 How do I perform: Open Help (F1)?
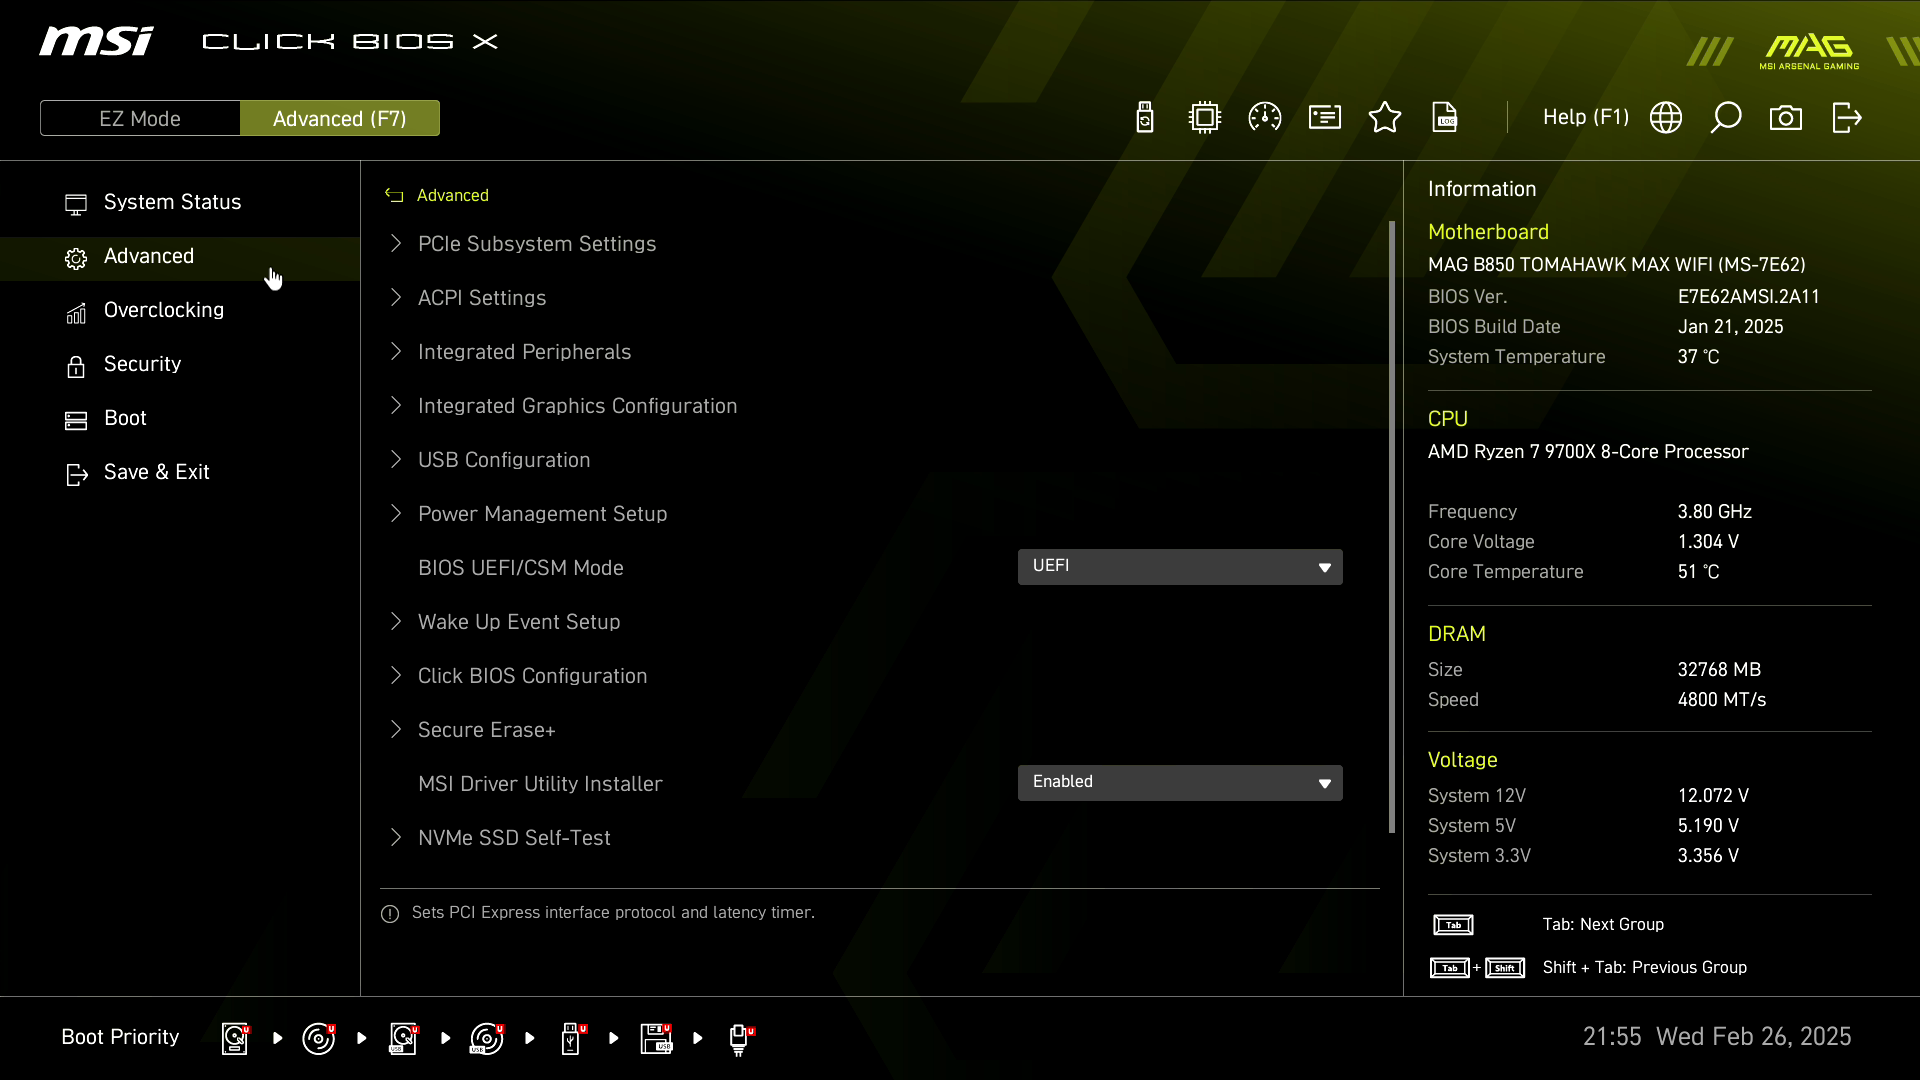click(x=1585, y=117)
